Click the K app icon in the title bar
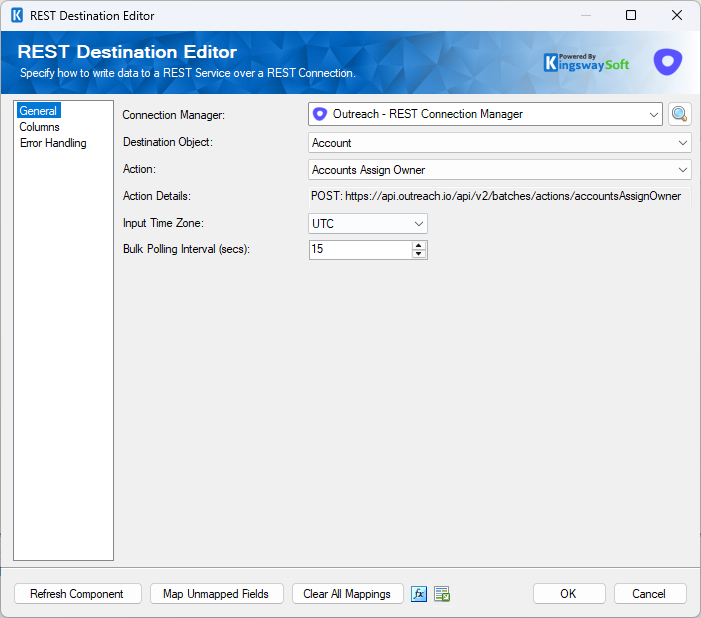701x618 pixels. [17, 15]
